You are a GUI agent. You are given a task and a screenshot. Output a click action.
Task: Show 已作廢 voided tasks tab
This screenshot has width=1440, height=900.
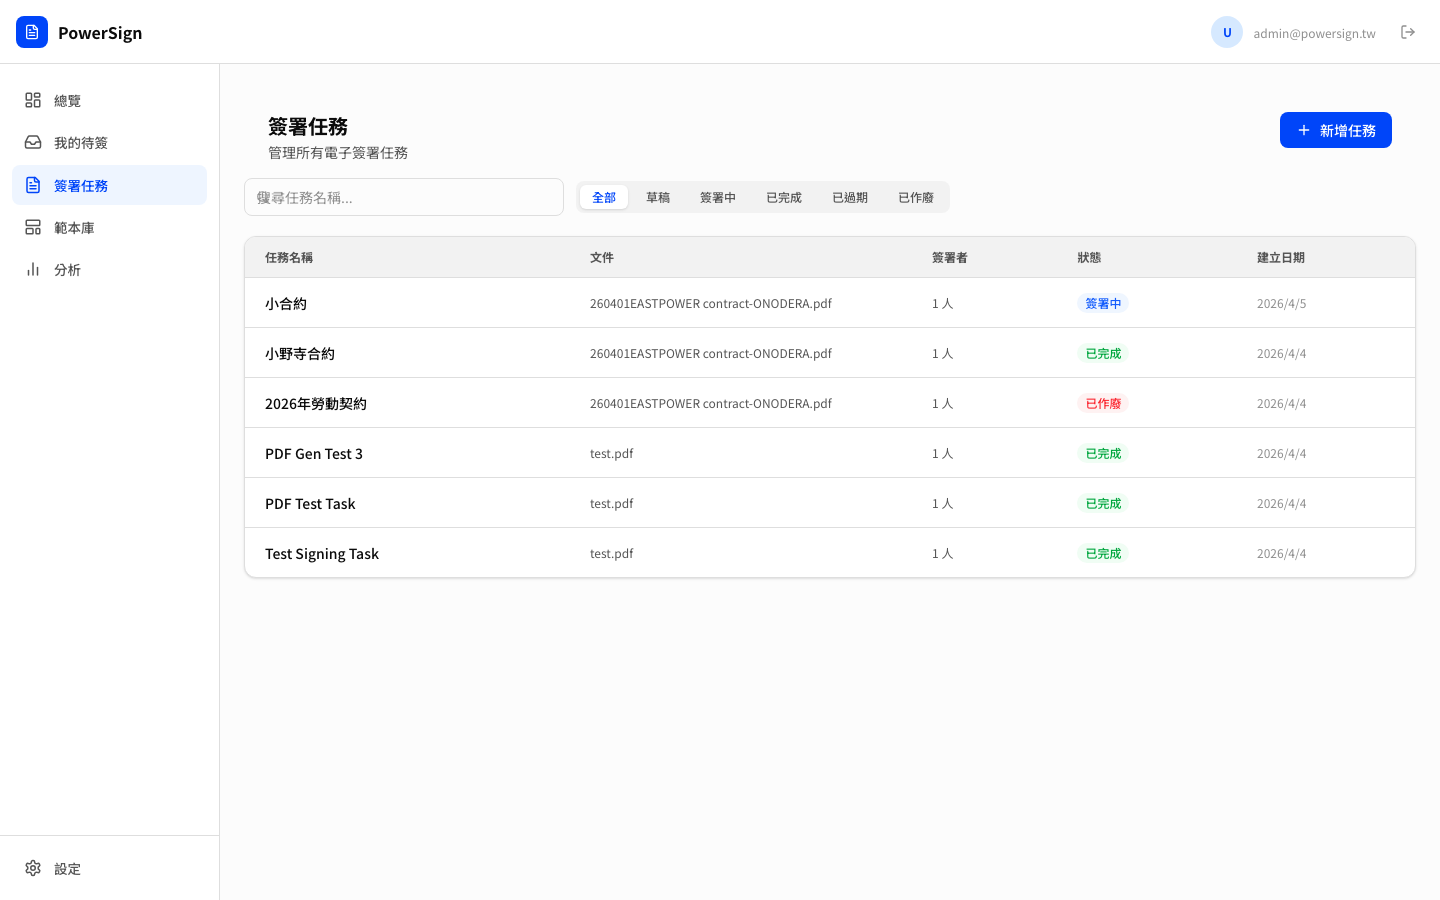pyautogui.click(x=915, y=197)
